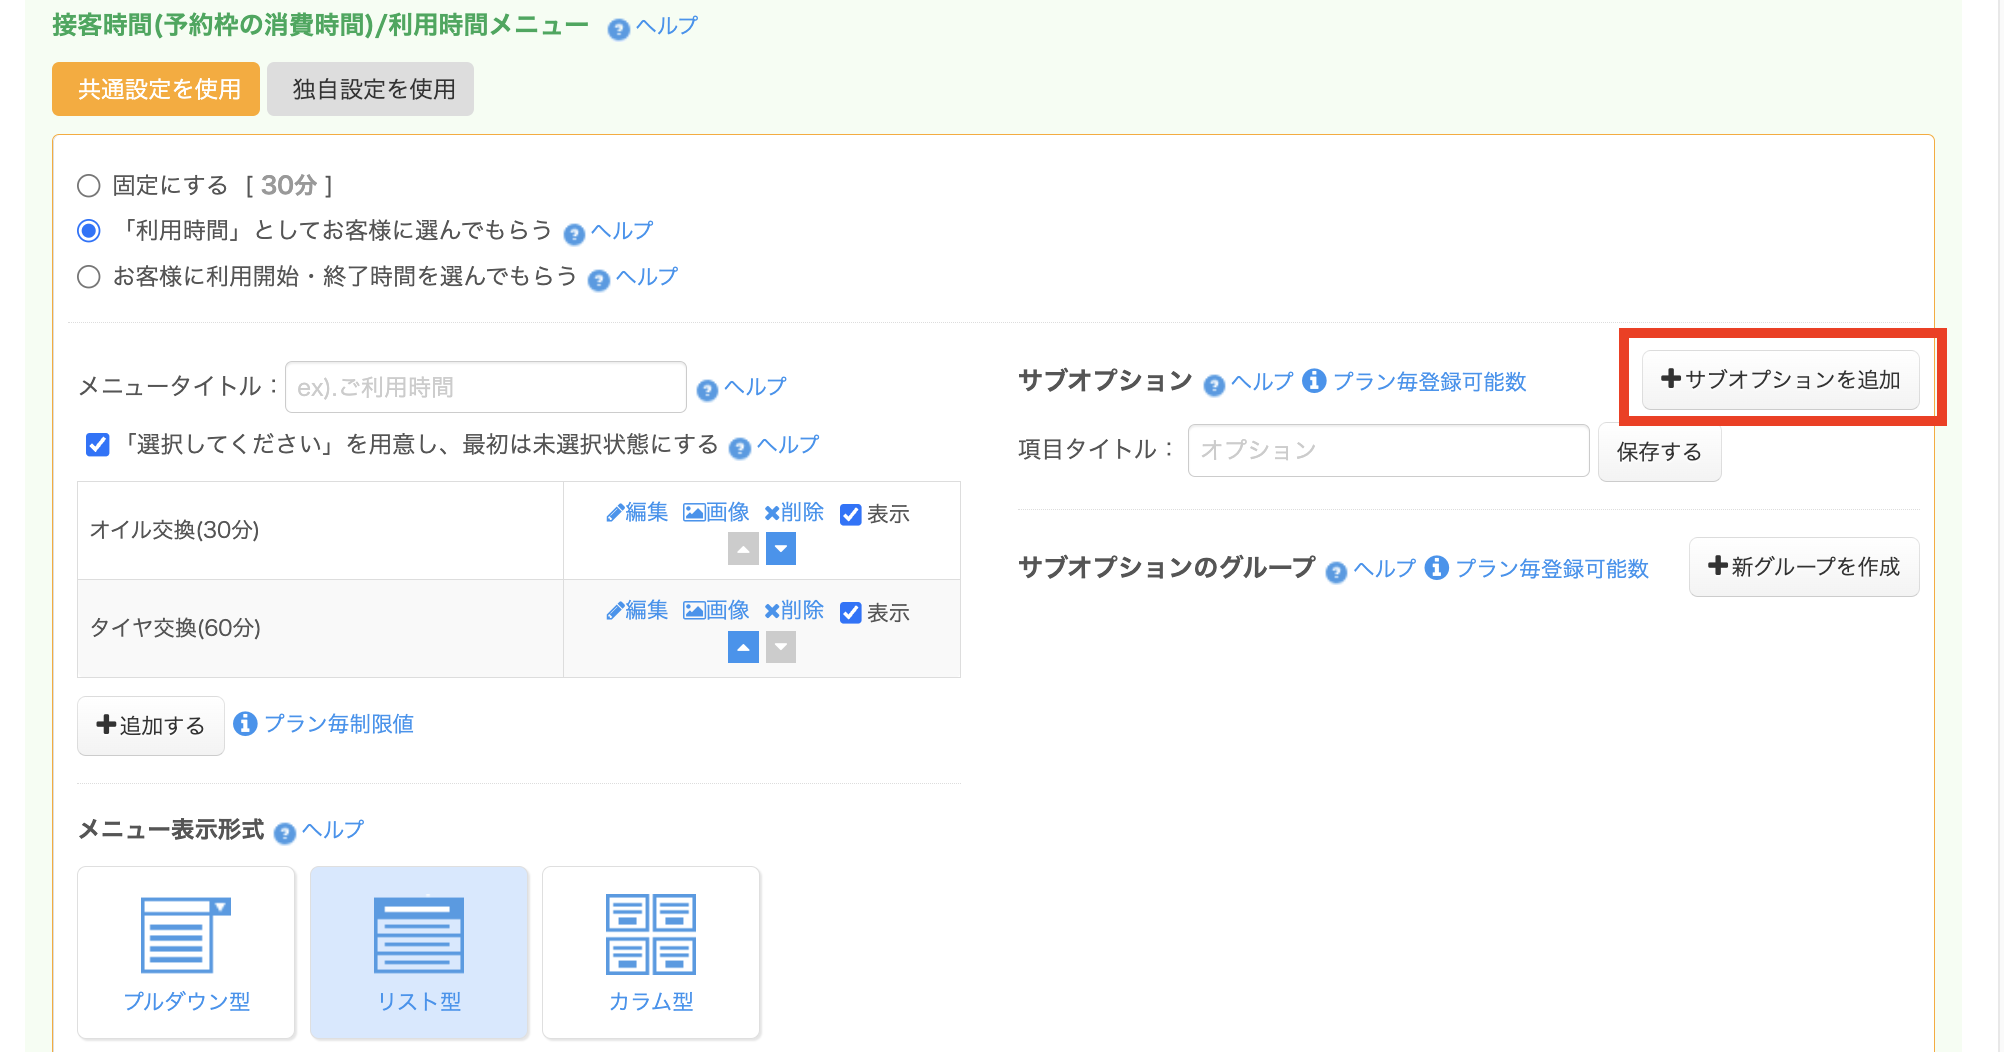
Task: Focus the 項目タイトル option text field
Action: [x=1387, y=451]
